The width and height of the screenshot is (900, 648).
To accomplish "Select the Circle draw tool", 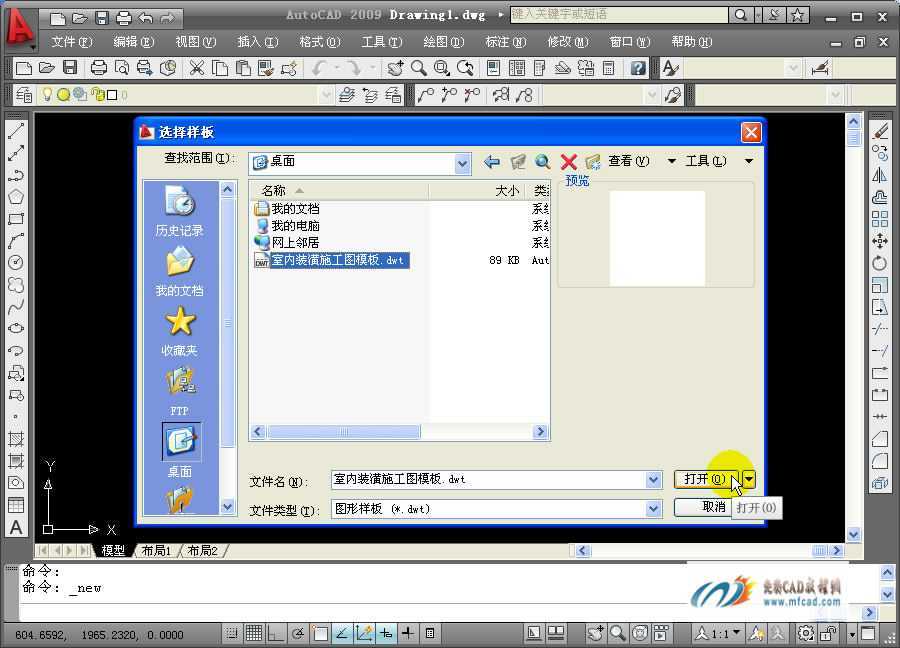I will tap(16, 263).
